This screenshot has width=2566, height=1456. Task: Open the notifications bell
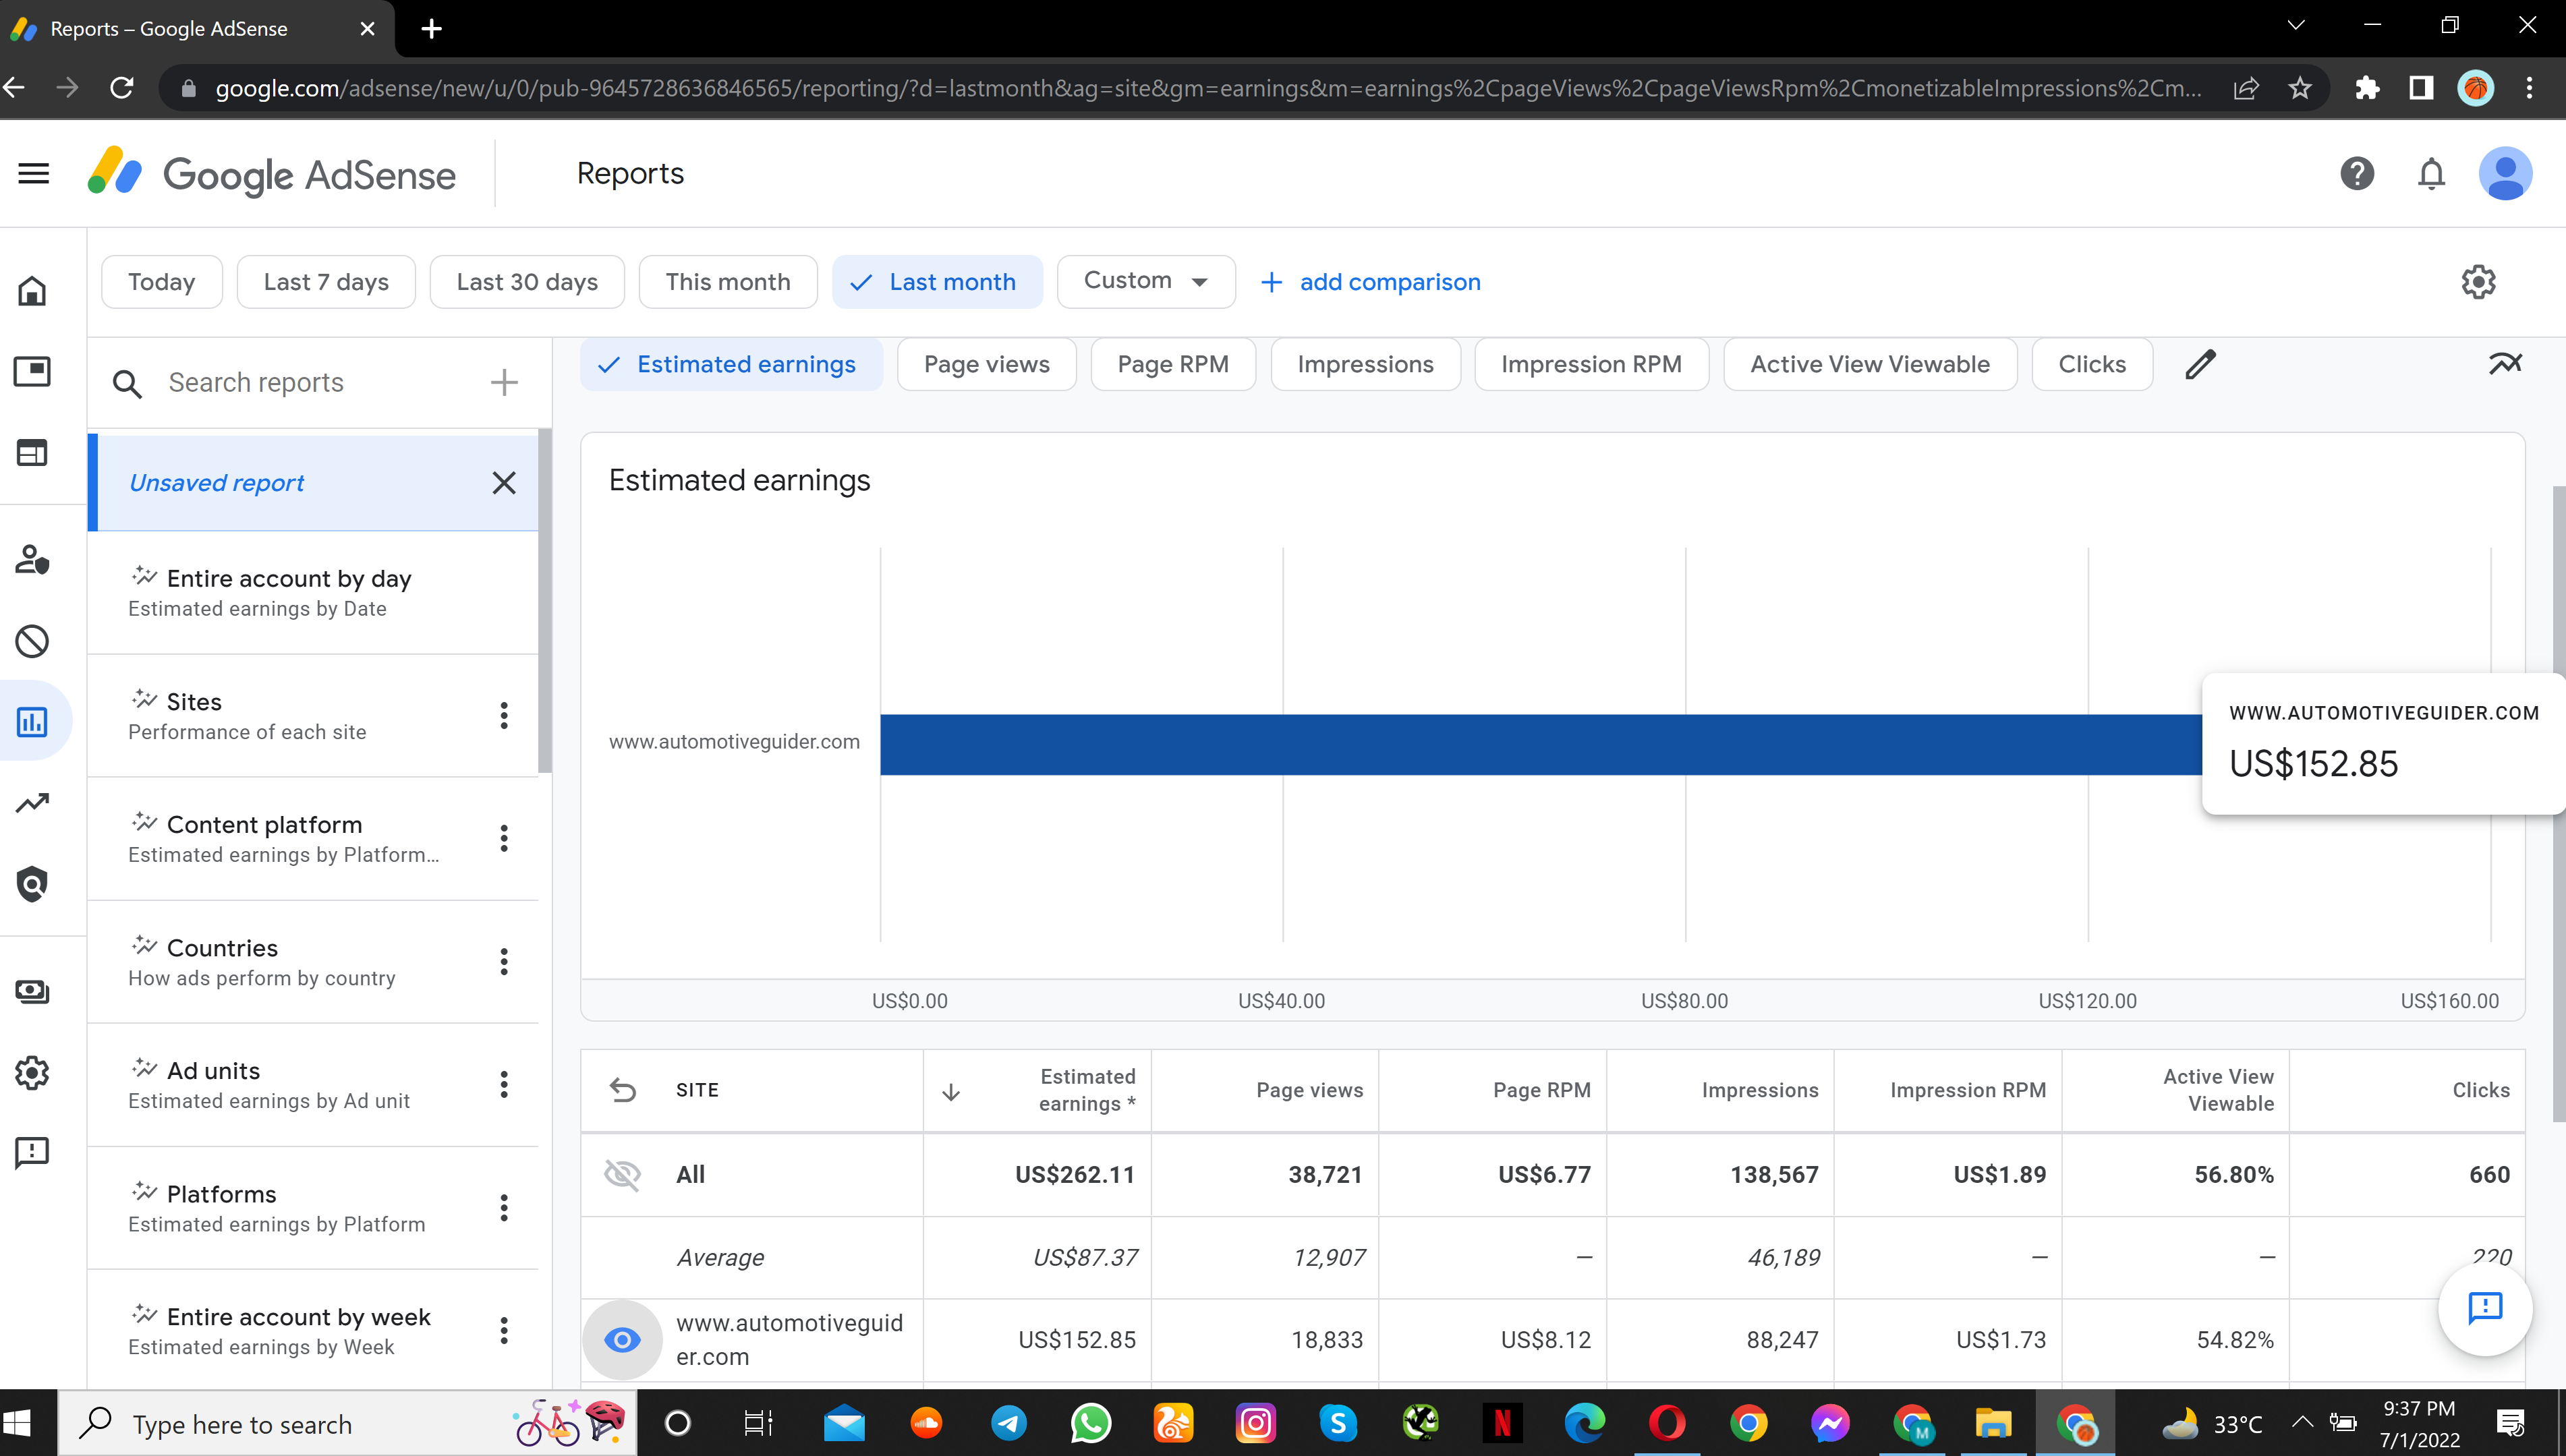tap(2431, 174)
